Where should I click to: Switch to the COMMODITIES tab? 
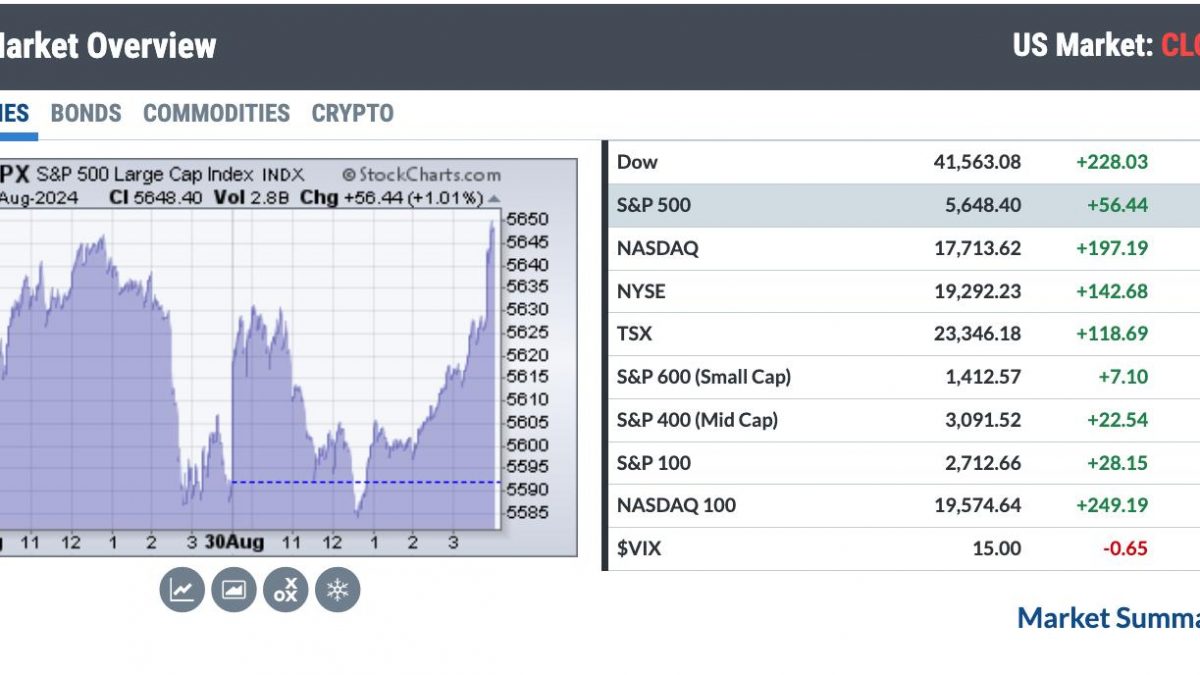216,113
